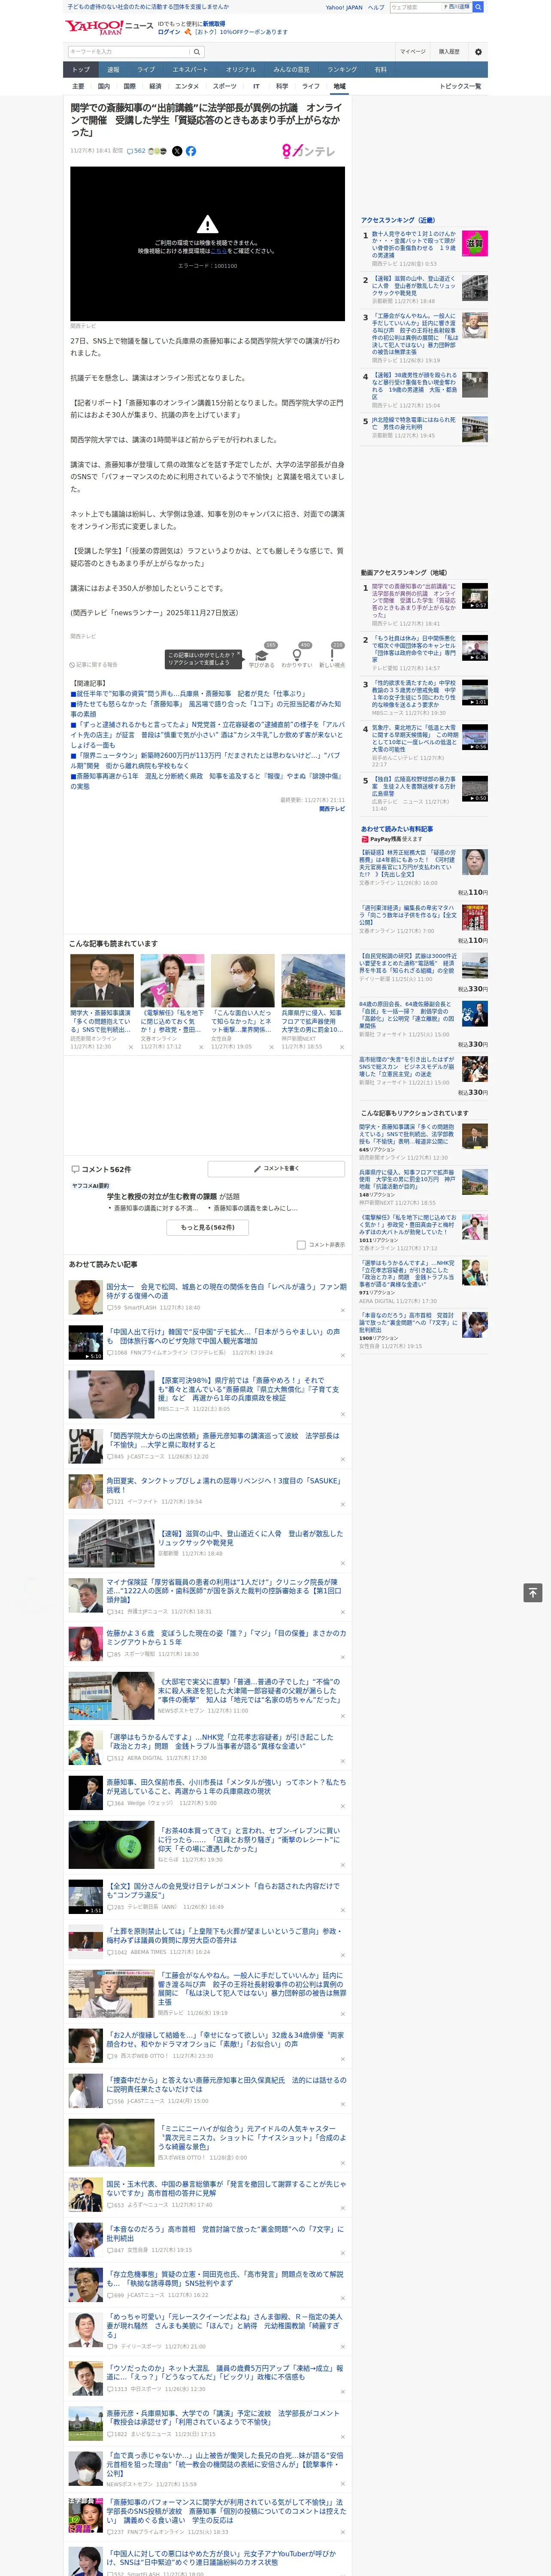Image resolution: width=551 pixels, height=2576 pixels.
Task: Play ranked video with 6:36 duration thumbnail
Action: click(475, 647)
